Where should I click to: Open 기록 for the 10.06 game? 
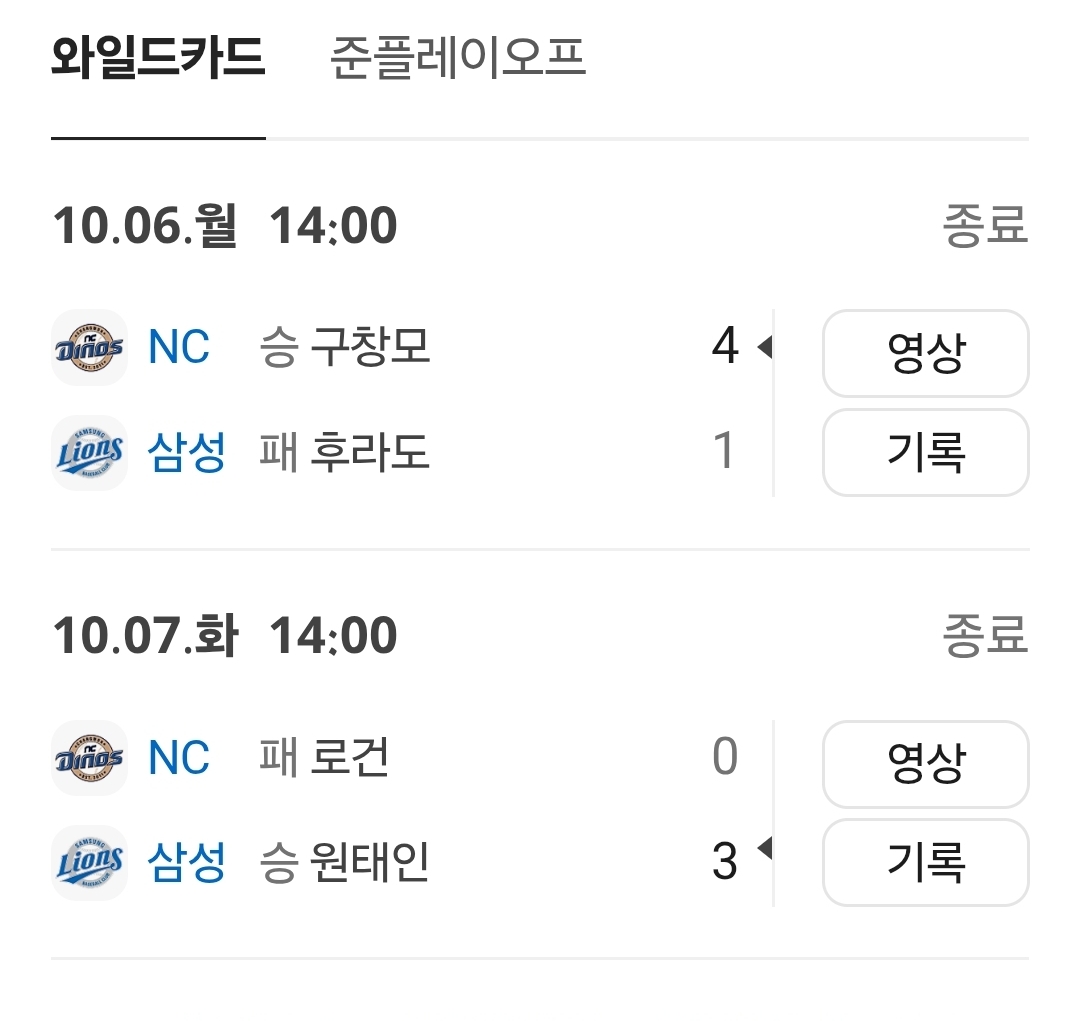(x=925, y=453)
